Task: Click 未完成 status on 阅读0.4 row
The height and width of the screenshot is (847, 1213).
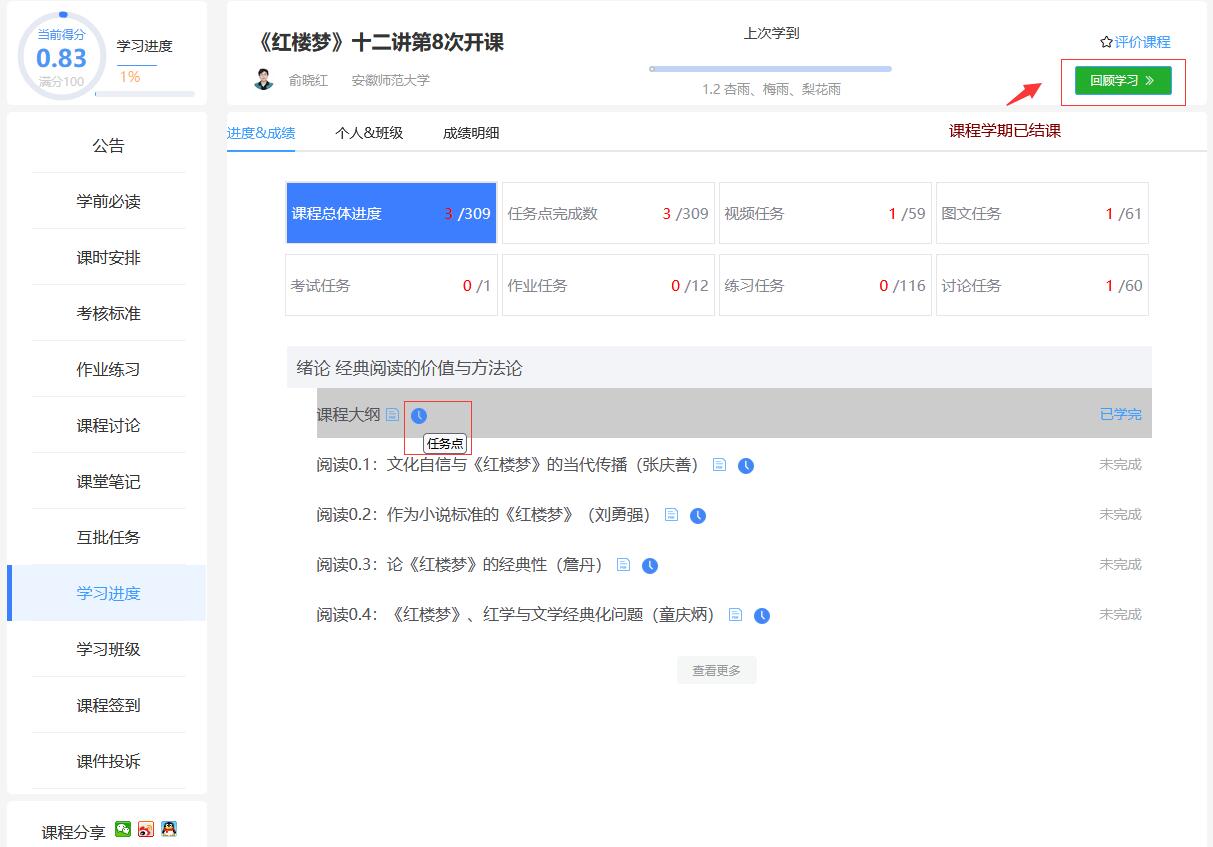Action: pyautogui.click(x=1120, y=614)
